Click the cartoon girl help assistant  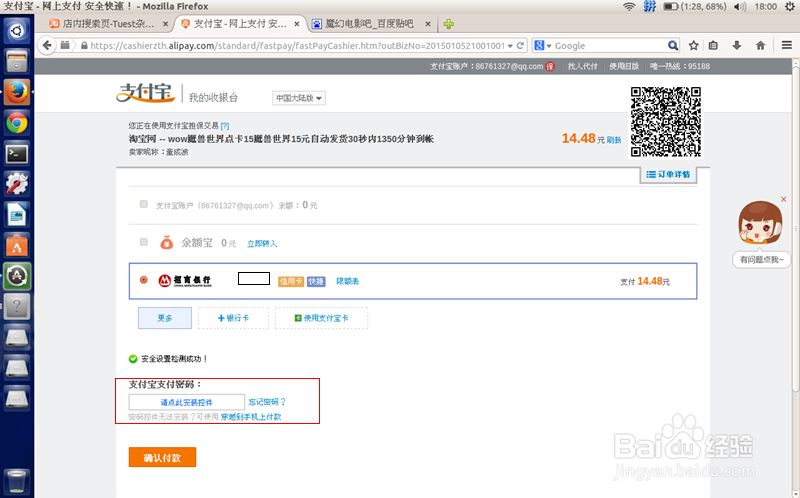[760, 223]
